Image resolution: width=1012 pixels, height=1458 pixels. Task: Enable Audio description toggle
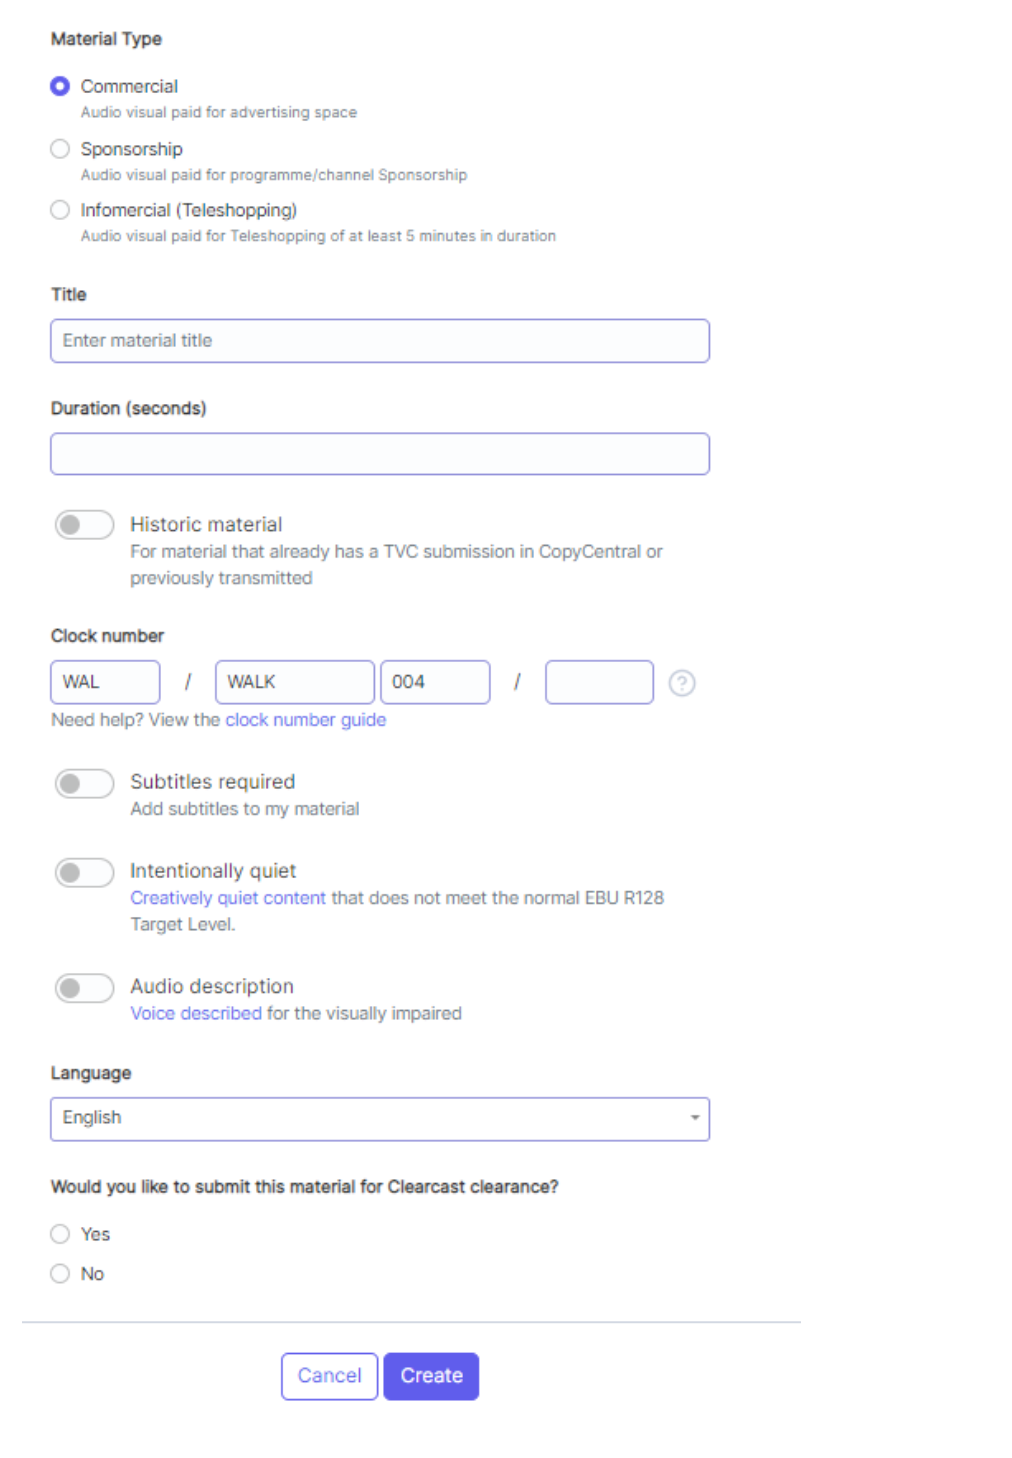pos(84,988)
